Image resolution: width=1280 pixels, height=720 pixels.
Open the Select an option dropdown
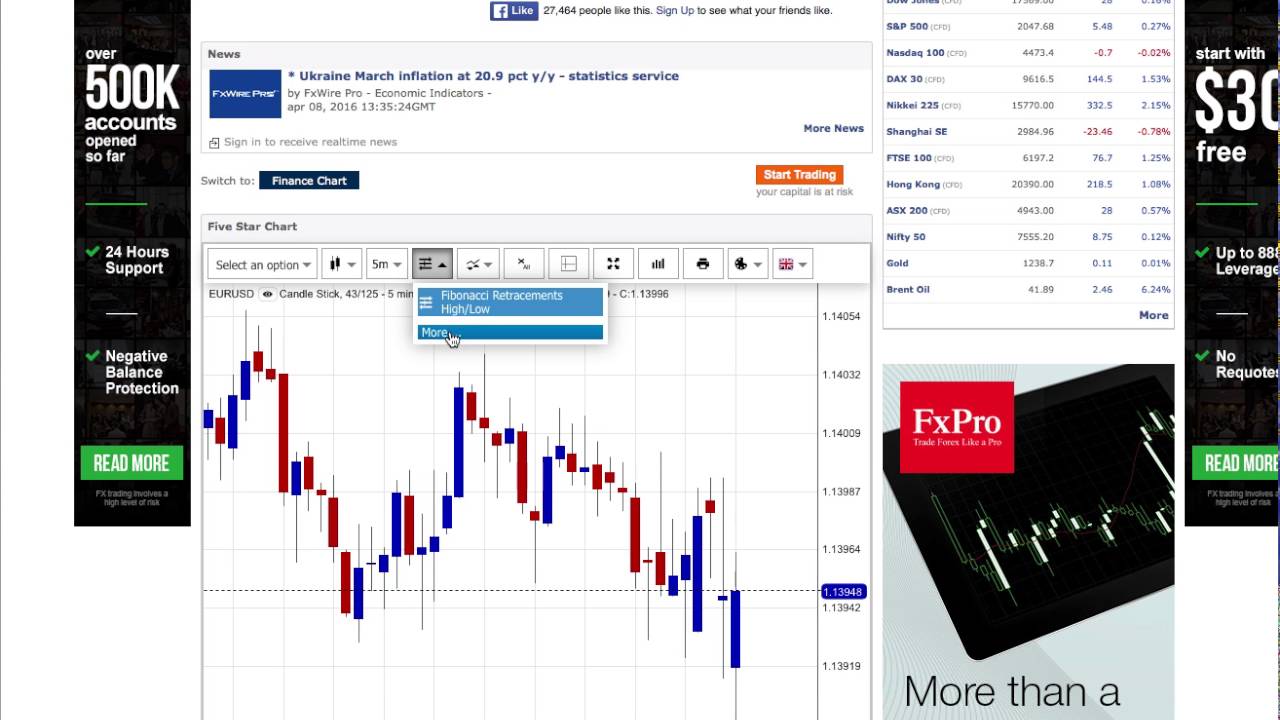point(263,264)
